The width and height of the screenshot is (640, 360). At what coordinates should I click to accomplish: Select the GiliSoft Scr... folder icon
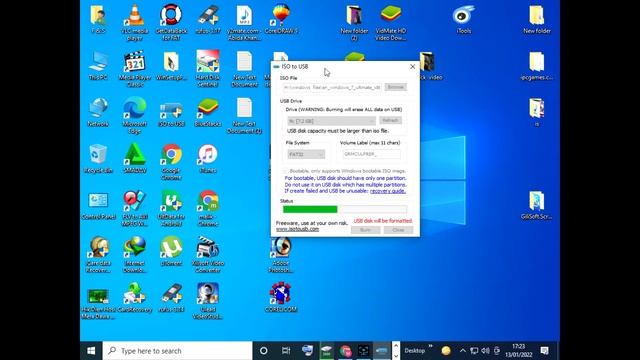pyautogui.click(x=536, y=205)
